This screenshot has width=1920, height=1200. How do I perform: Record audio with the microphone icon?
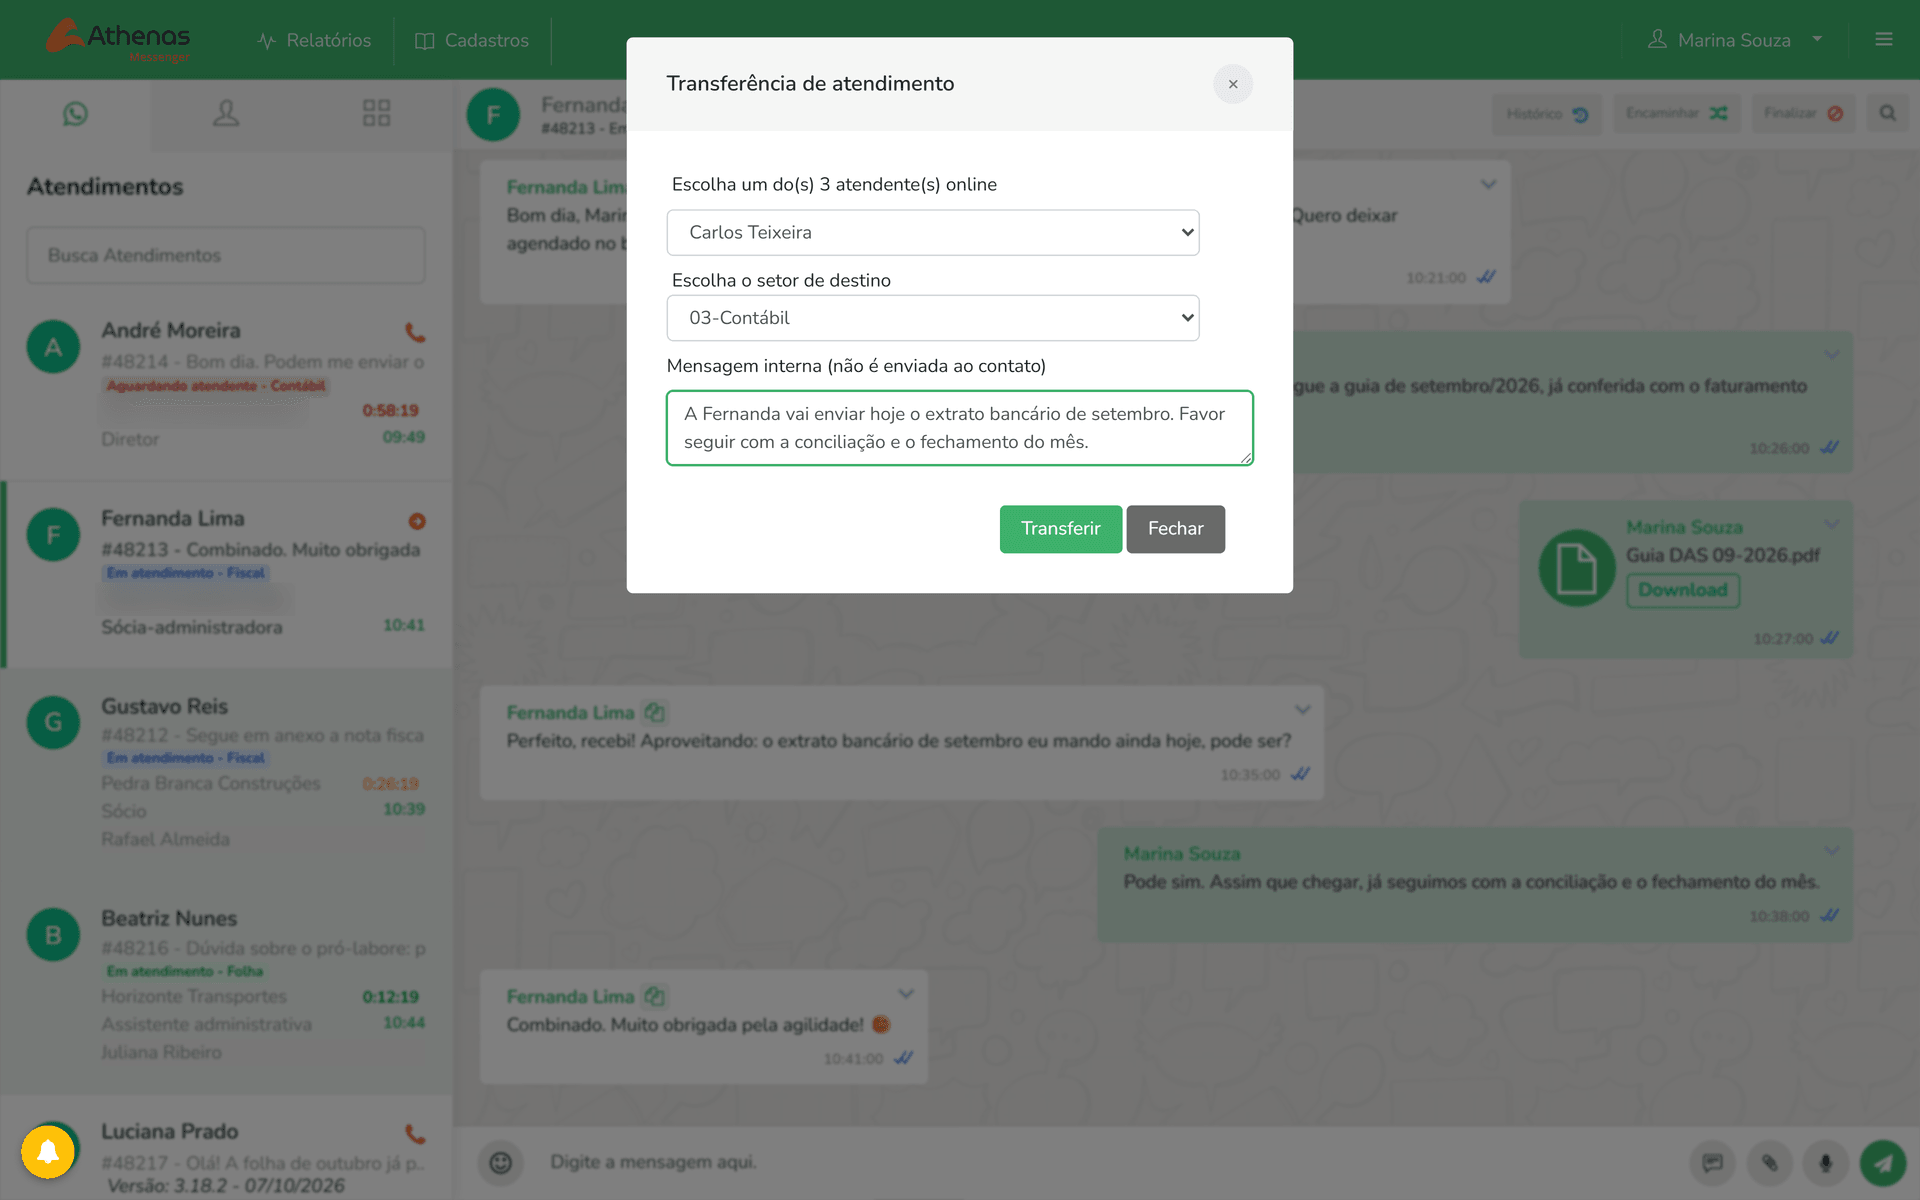click(1825, 1163)
